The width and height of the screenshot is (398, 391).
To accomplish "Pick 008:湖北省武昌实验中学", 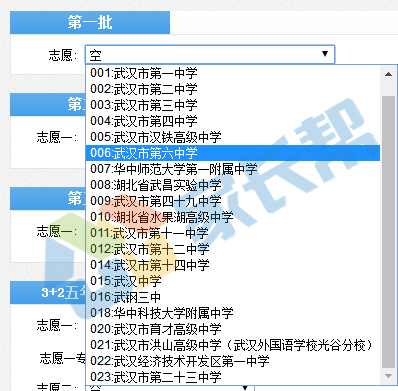I will pyautogui.click(x=233, y=185).
